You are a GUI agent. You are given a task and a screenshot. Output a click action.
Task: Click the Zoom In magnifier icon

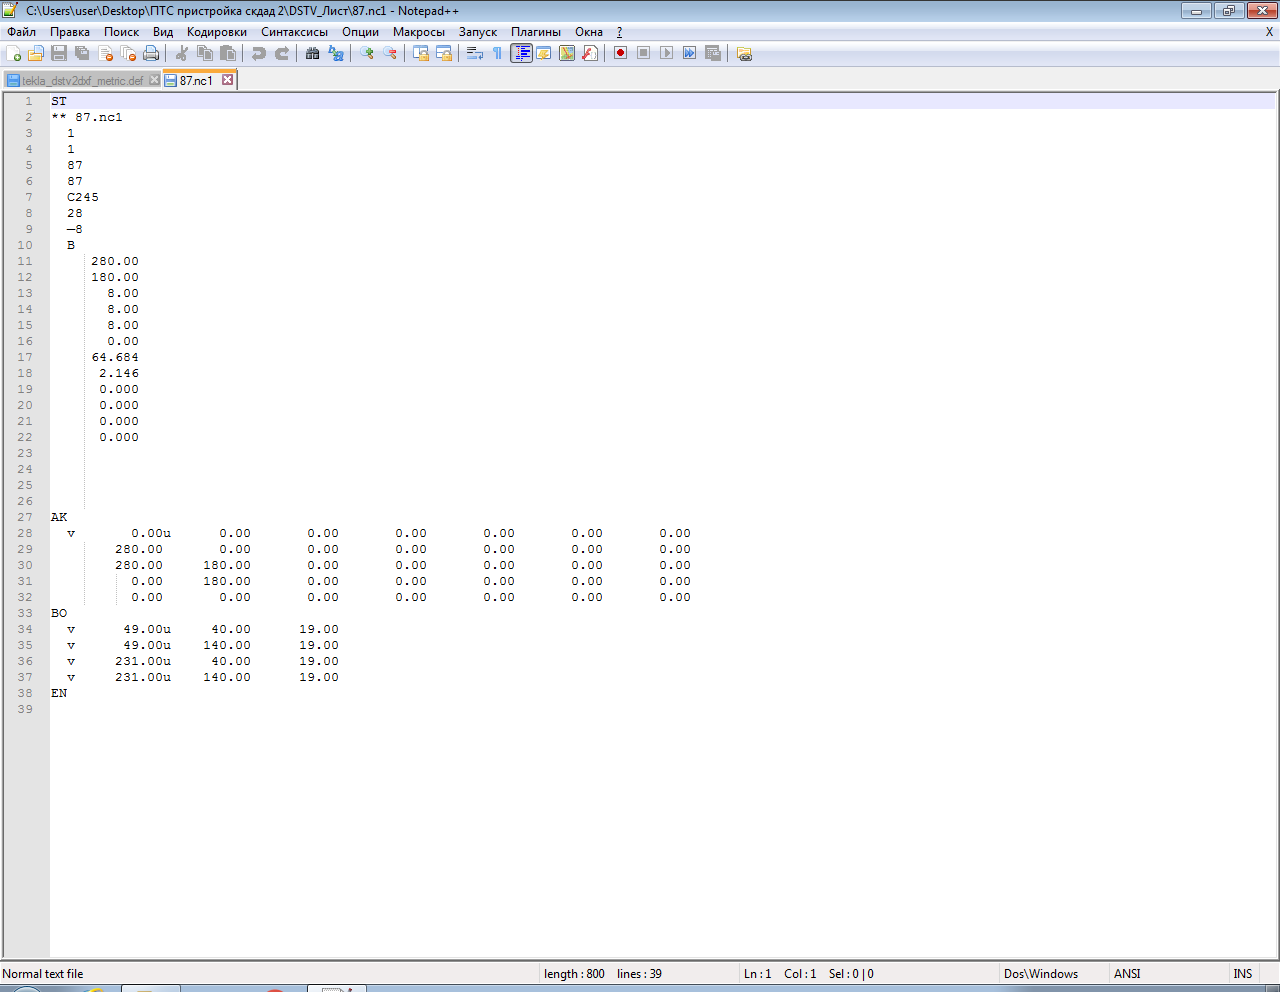[367, 53]
